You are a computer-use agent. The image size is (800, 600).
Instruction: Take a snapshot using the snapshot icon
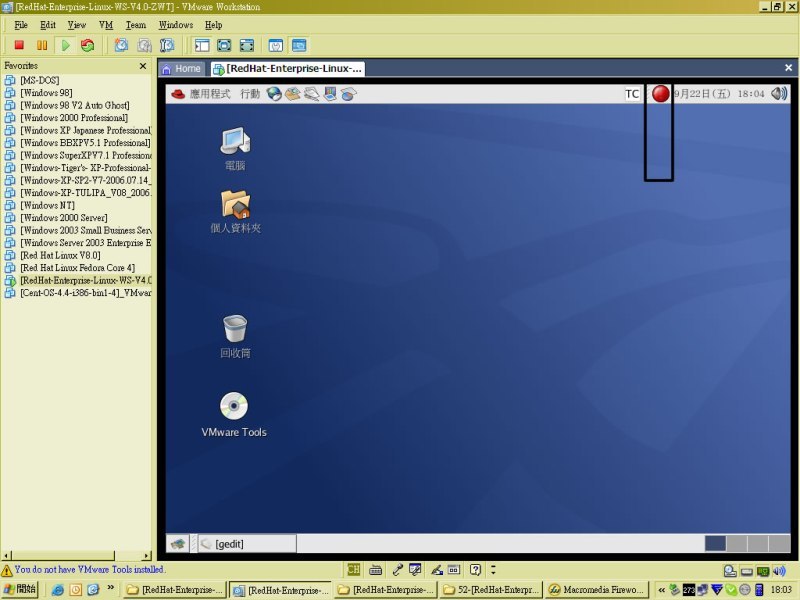(x=121, y=45)
